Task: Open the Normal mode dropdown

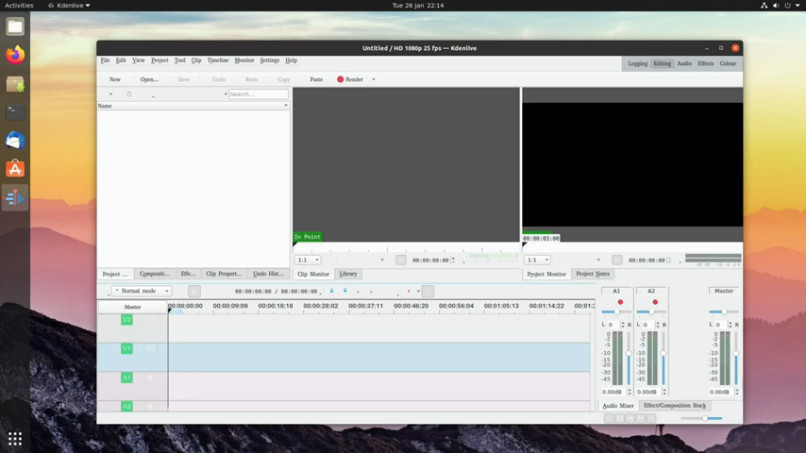Action: point(141,291)
